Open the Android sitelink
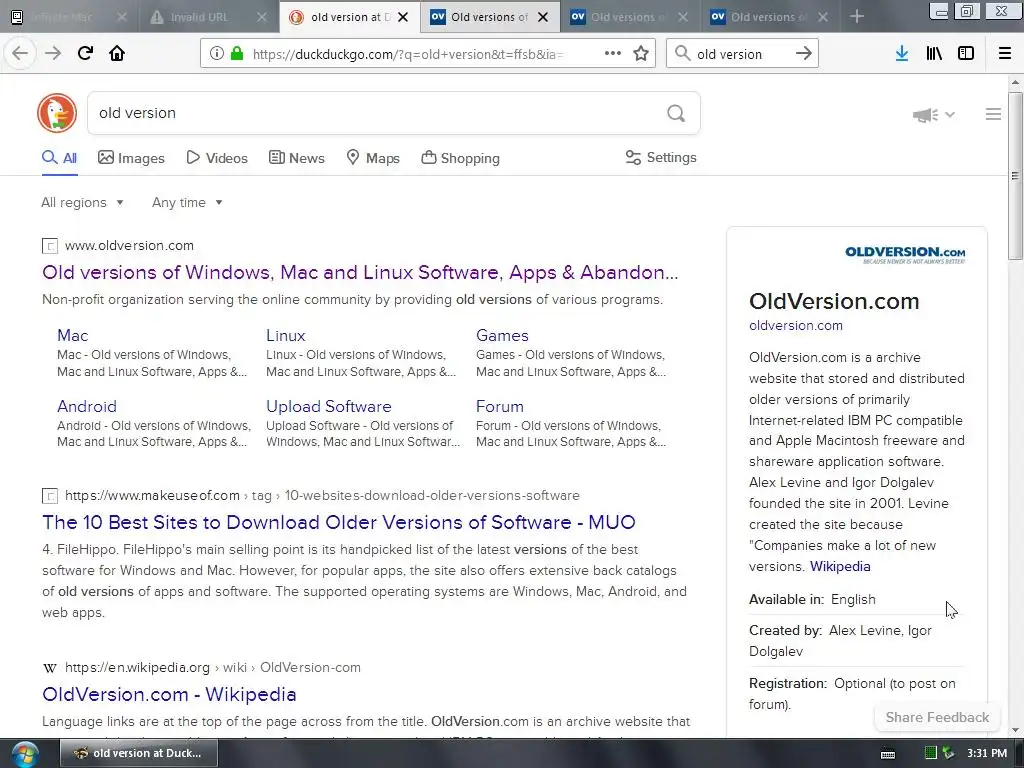The image size is (1024, 768). tap(87, 406)
